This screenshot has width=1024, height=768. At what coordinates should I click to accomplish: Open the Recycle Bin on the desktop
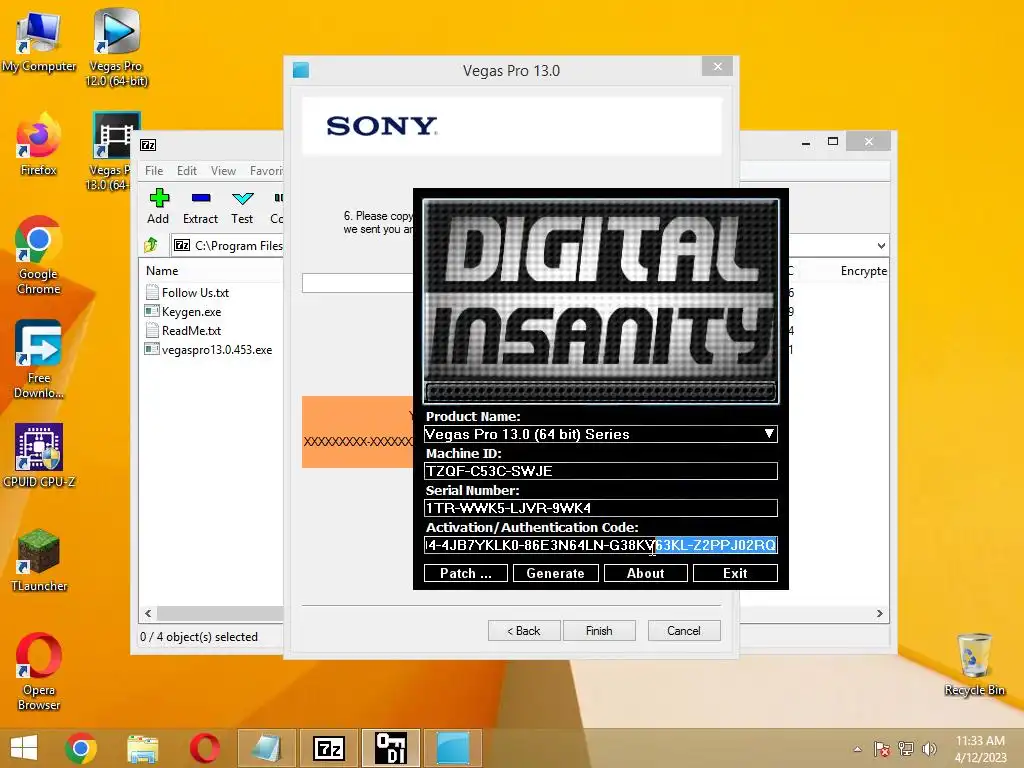974,664
